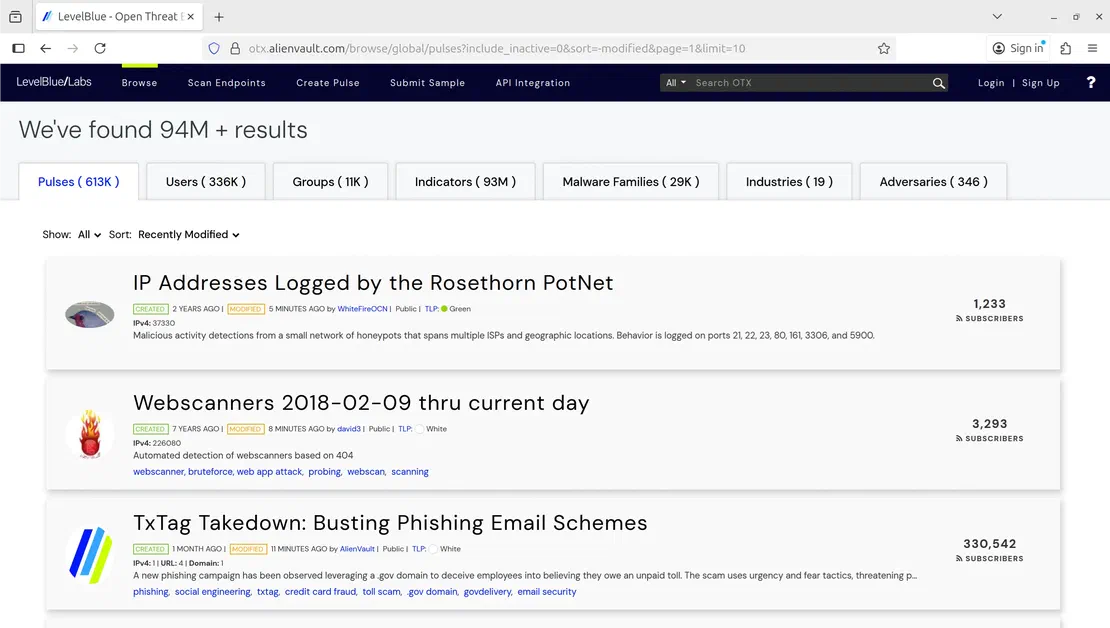Click the RSS icon beside 3,293 subscribers
The image size is (1110, 628).
pyautogui.click(x=959, y=439)
